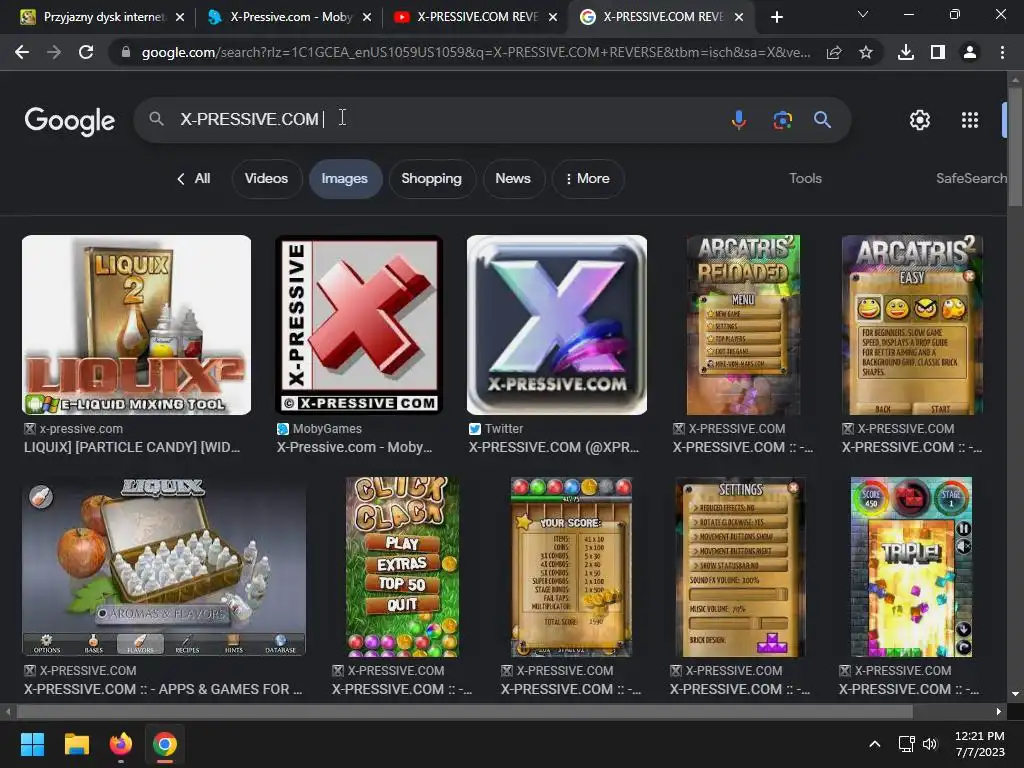
Task: Launch Firefox from the taskbar
Action: pos(121,744)
